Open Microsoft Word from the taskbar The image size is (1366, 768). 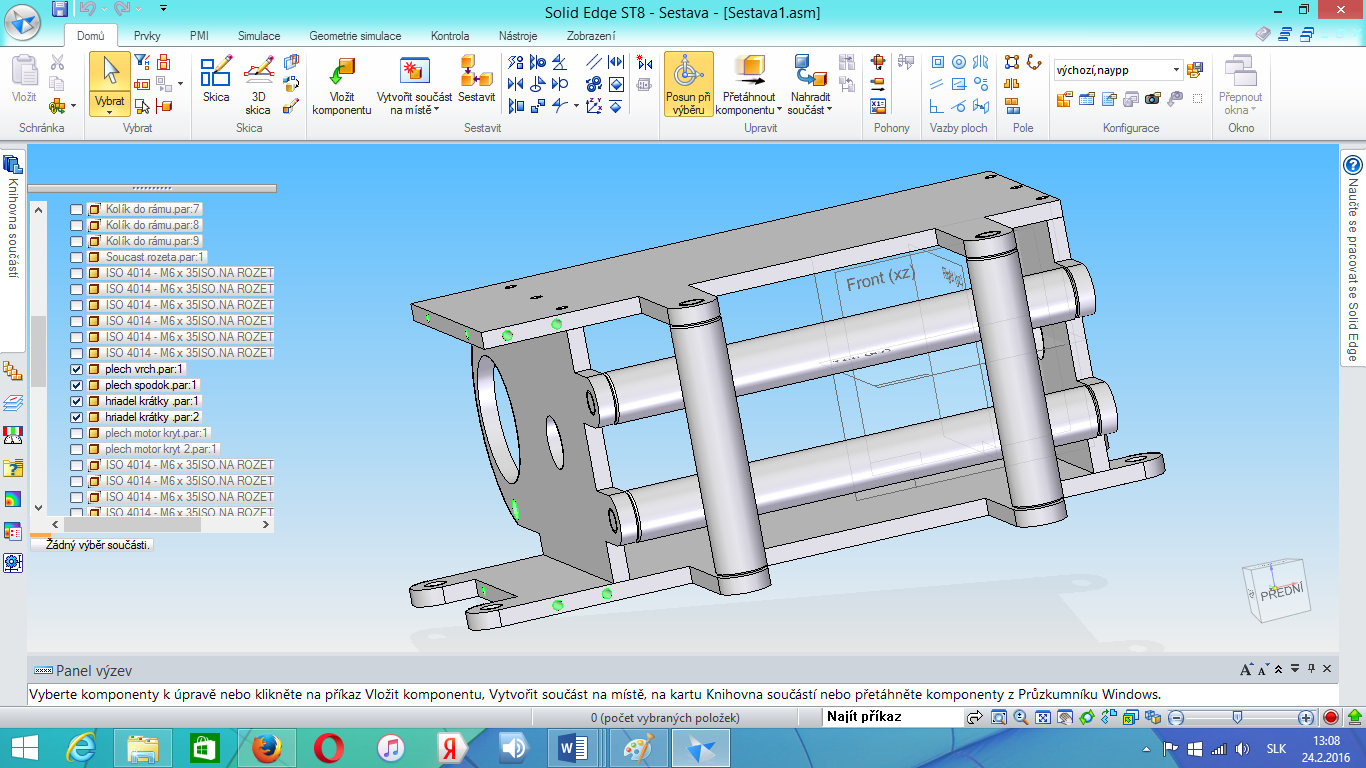[574, 748]
